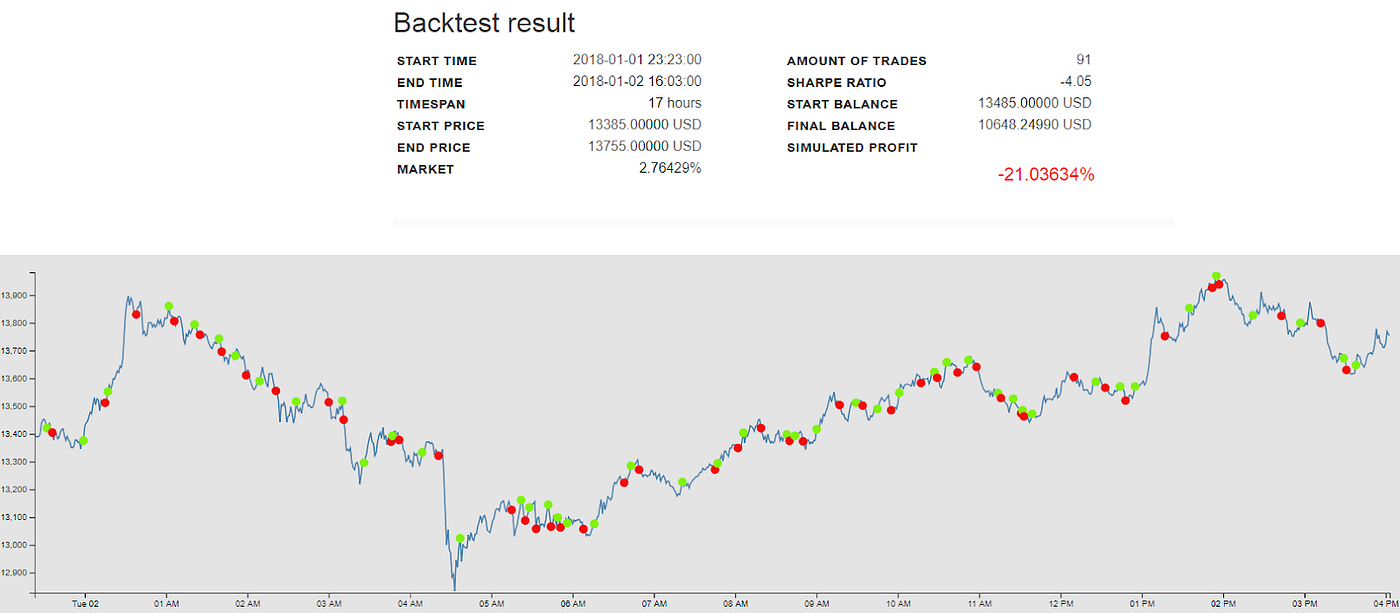Click the MARKET percentage 2.76429%
The height and width of the screenshot is (613, 1400).
point(672,168)
